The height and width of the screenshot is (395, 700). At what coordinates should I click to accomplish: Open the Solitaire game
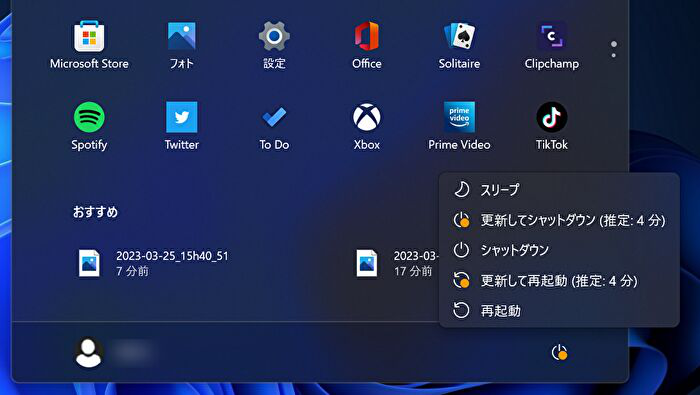459,45
